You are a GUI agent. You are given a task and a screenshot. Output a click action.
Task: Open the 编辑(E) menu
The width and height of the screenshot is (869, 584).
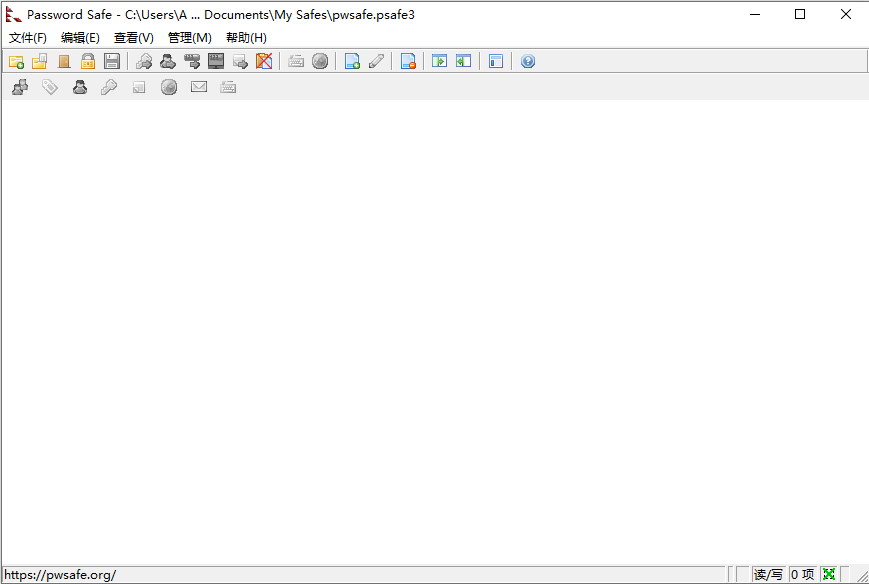[80, 38]
